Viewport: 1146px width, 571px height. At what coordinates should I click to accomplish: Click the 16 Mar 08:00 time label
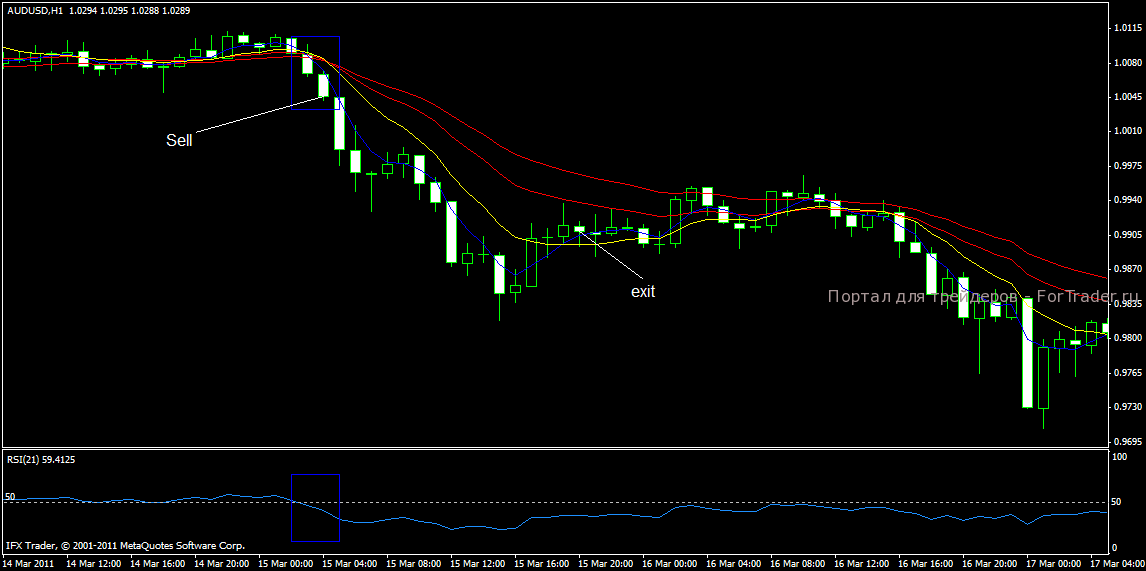(799, 564)
